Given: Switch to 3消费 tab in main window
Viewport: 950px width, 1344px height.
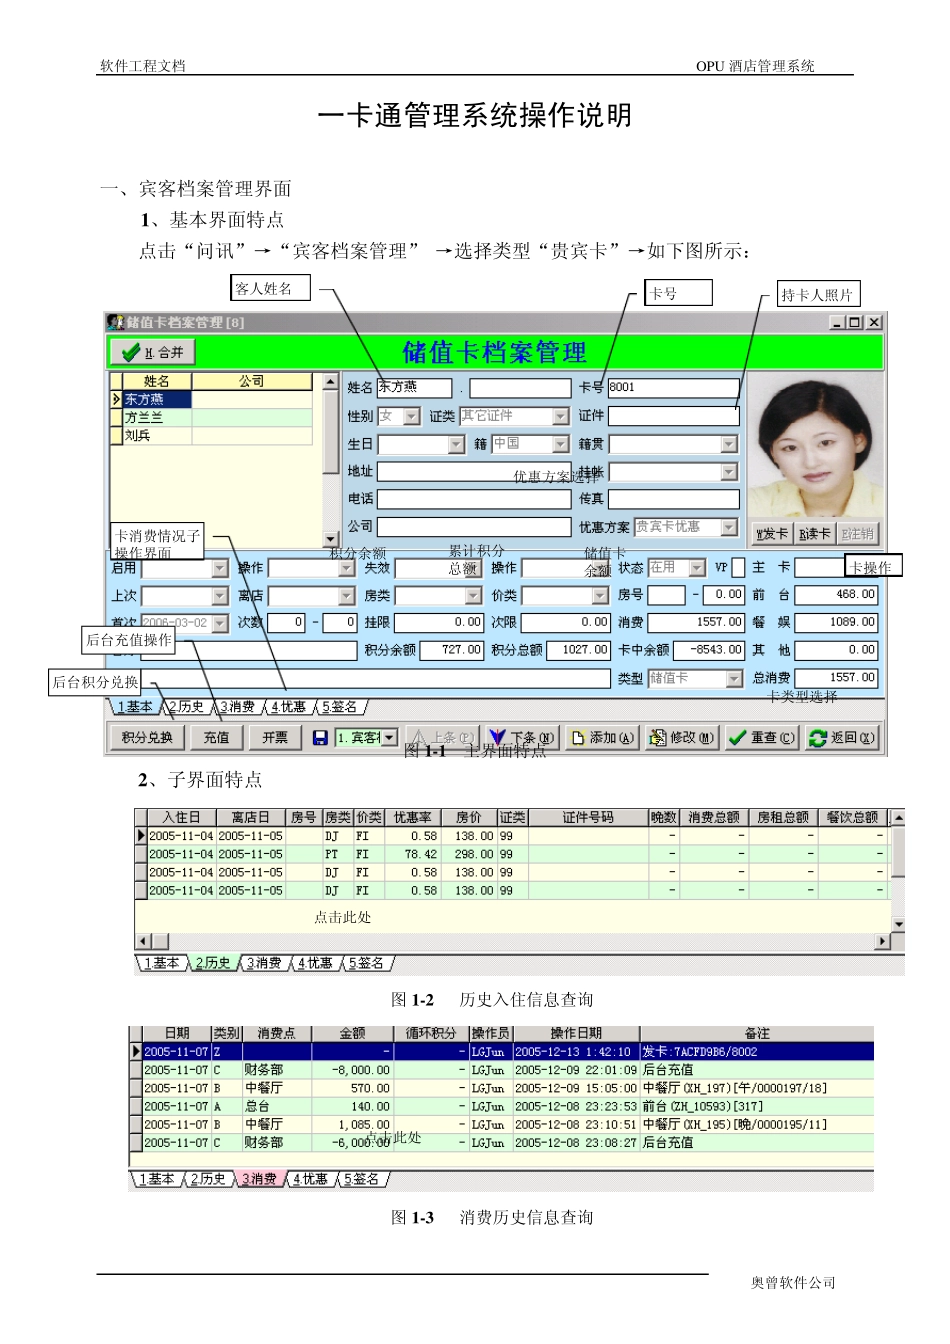Looking at the screenshot, I should click(237, 706).
